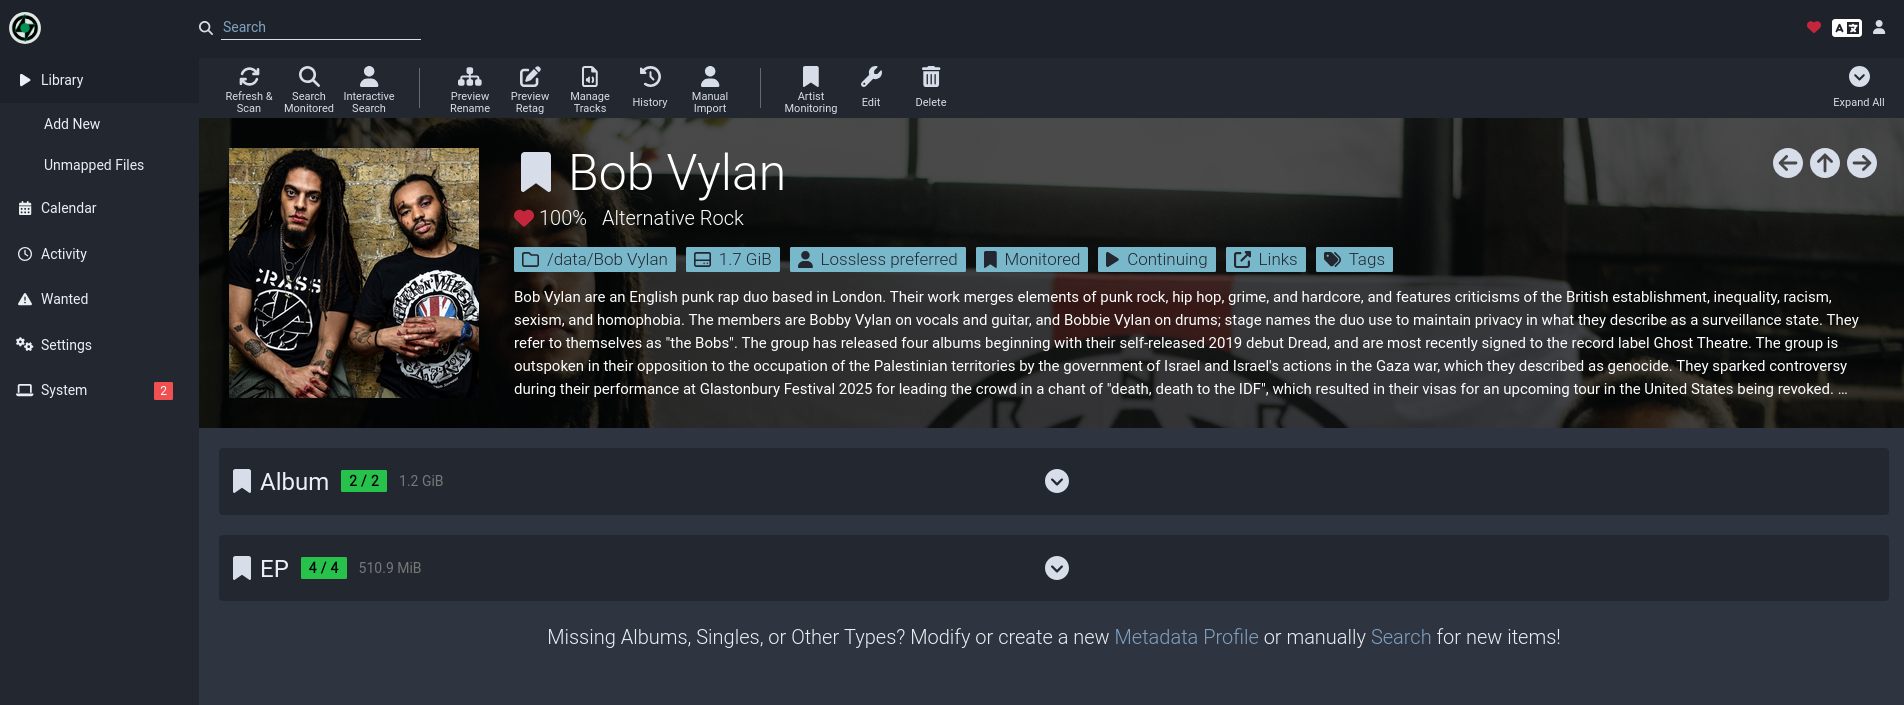Screen dimensions: 1904x705
Task: Click the Edit wrench icon
Action: 870,78
